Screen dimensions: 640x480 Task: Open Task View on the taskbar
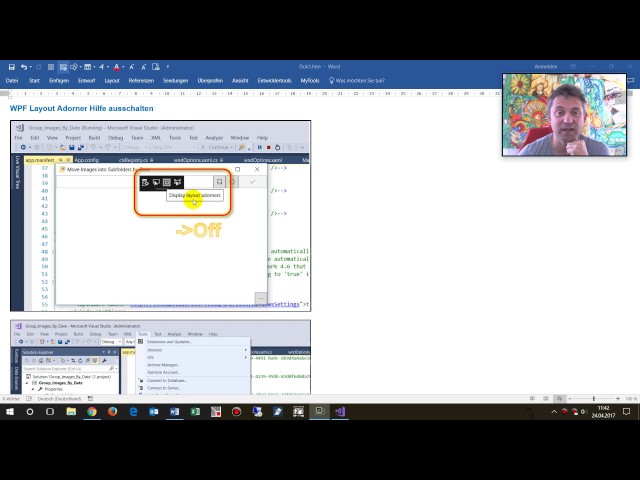click(50, 412)
